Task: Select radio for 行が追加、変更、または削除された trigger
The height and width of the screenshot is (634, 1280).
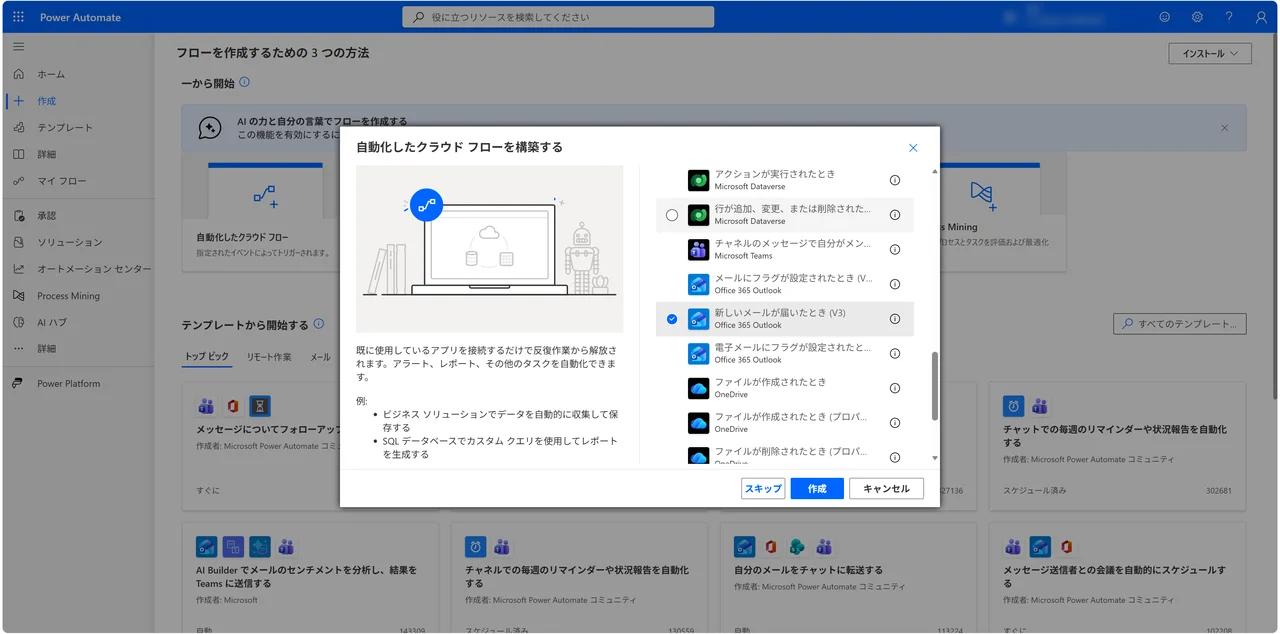Action: [672, 215]
